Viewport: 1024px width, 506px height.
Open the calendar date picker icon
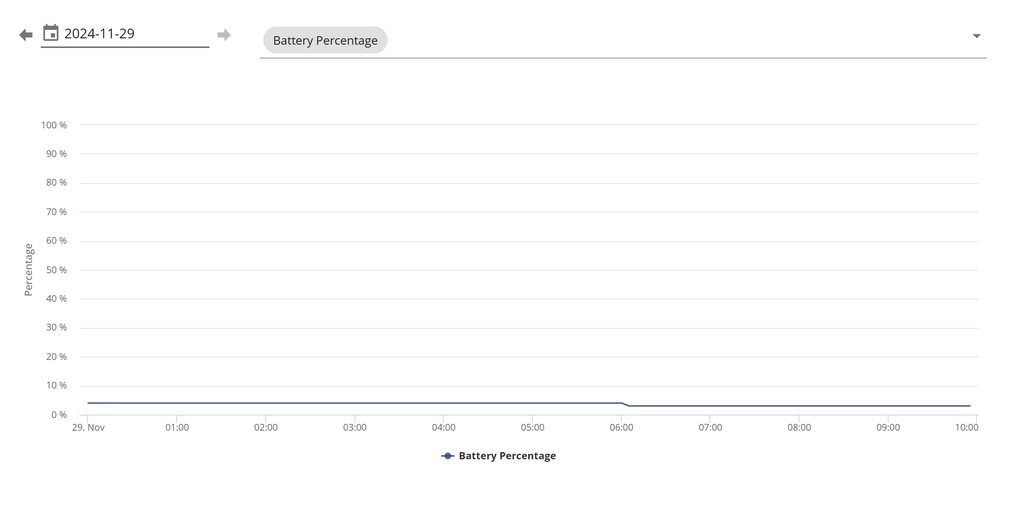pyautogui.click(x=51, y=33)
